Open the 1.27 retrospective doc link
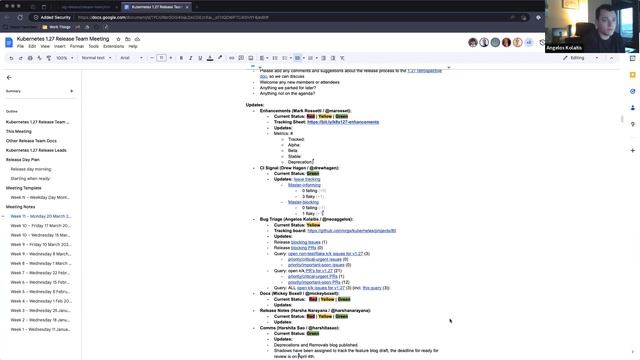Viewport: 640px width, 360px height. [x=424, y=71]
